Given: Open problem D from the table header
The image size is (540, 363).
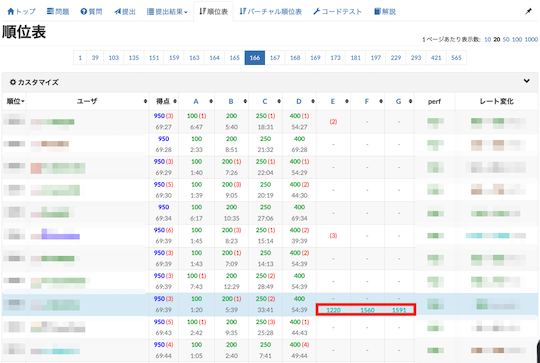Looking at the screenshot, I should point(299,101).
